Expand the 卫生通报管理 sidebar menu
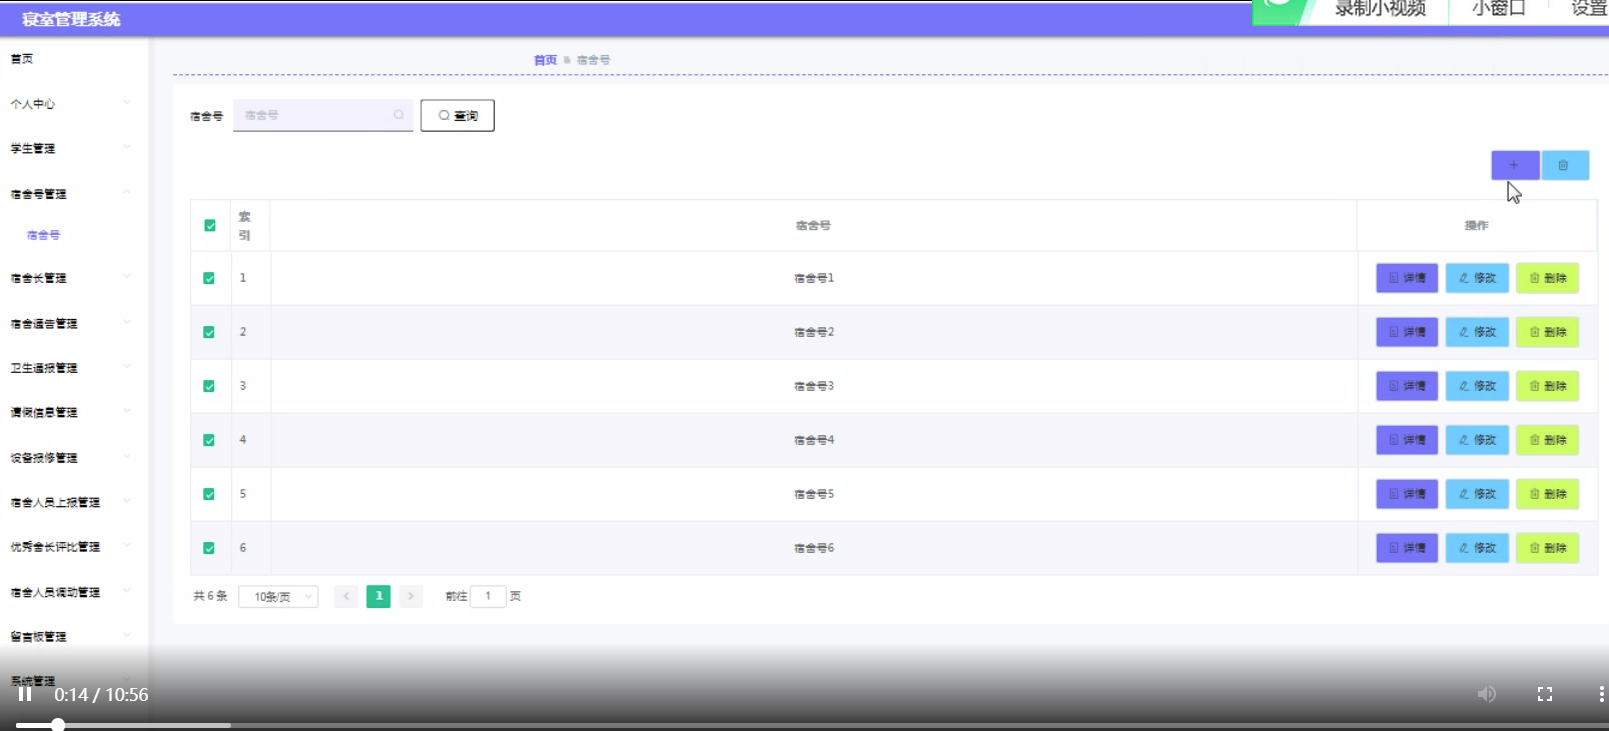1609x731 pixels. [70, 368]
